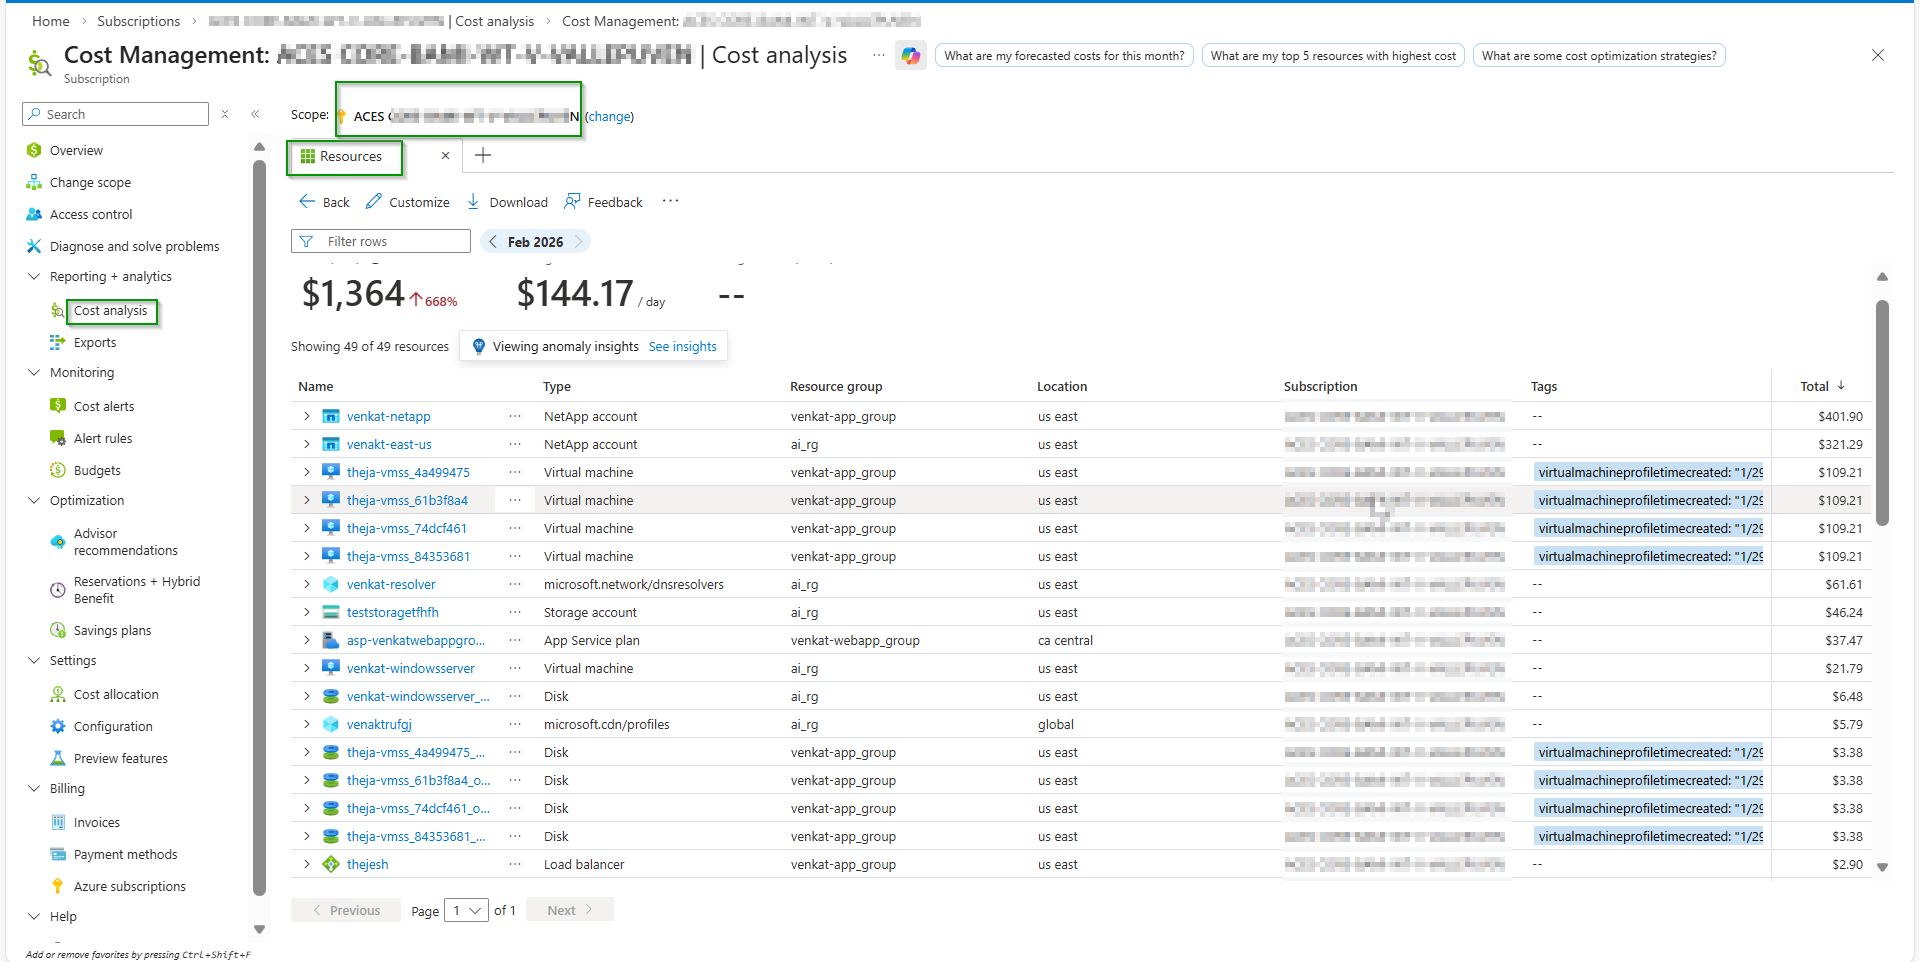Open more actions for venkat-netapp row
Screen dimensions: 1919x962
coord(515,416)
